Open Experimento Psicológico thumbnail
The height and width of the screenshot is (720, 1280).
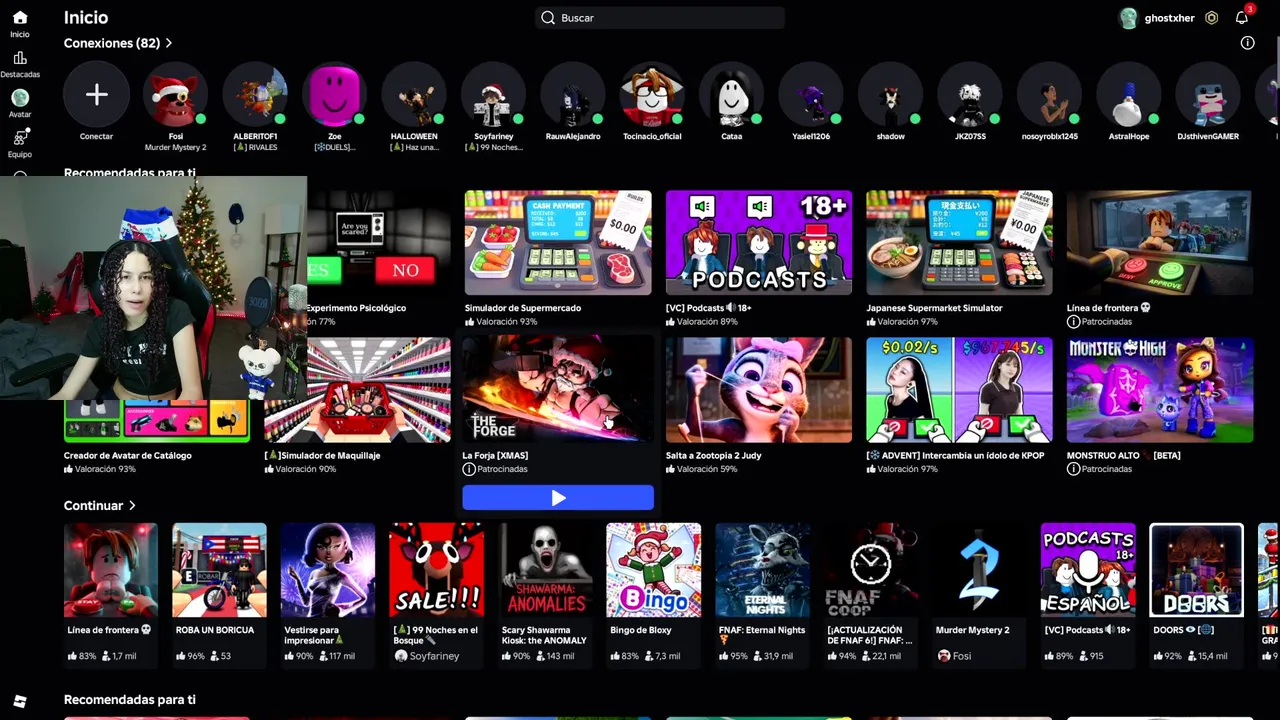[379, 242]
